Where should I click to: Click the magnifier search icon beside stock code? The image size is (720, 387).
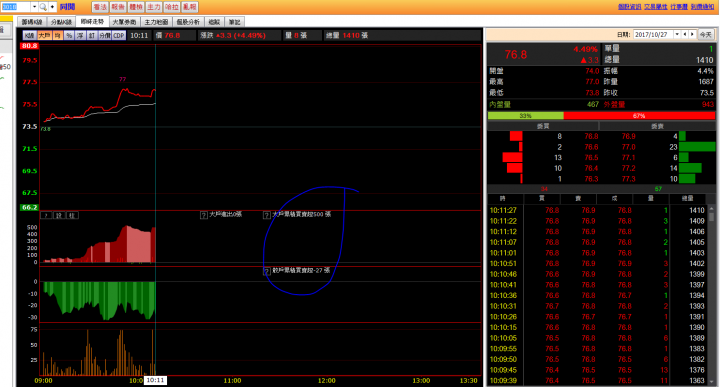point(43,7)
